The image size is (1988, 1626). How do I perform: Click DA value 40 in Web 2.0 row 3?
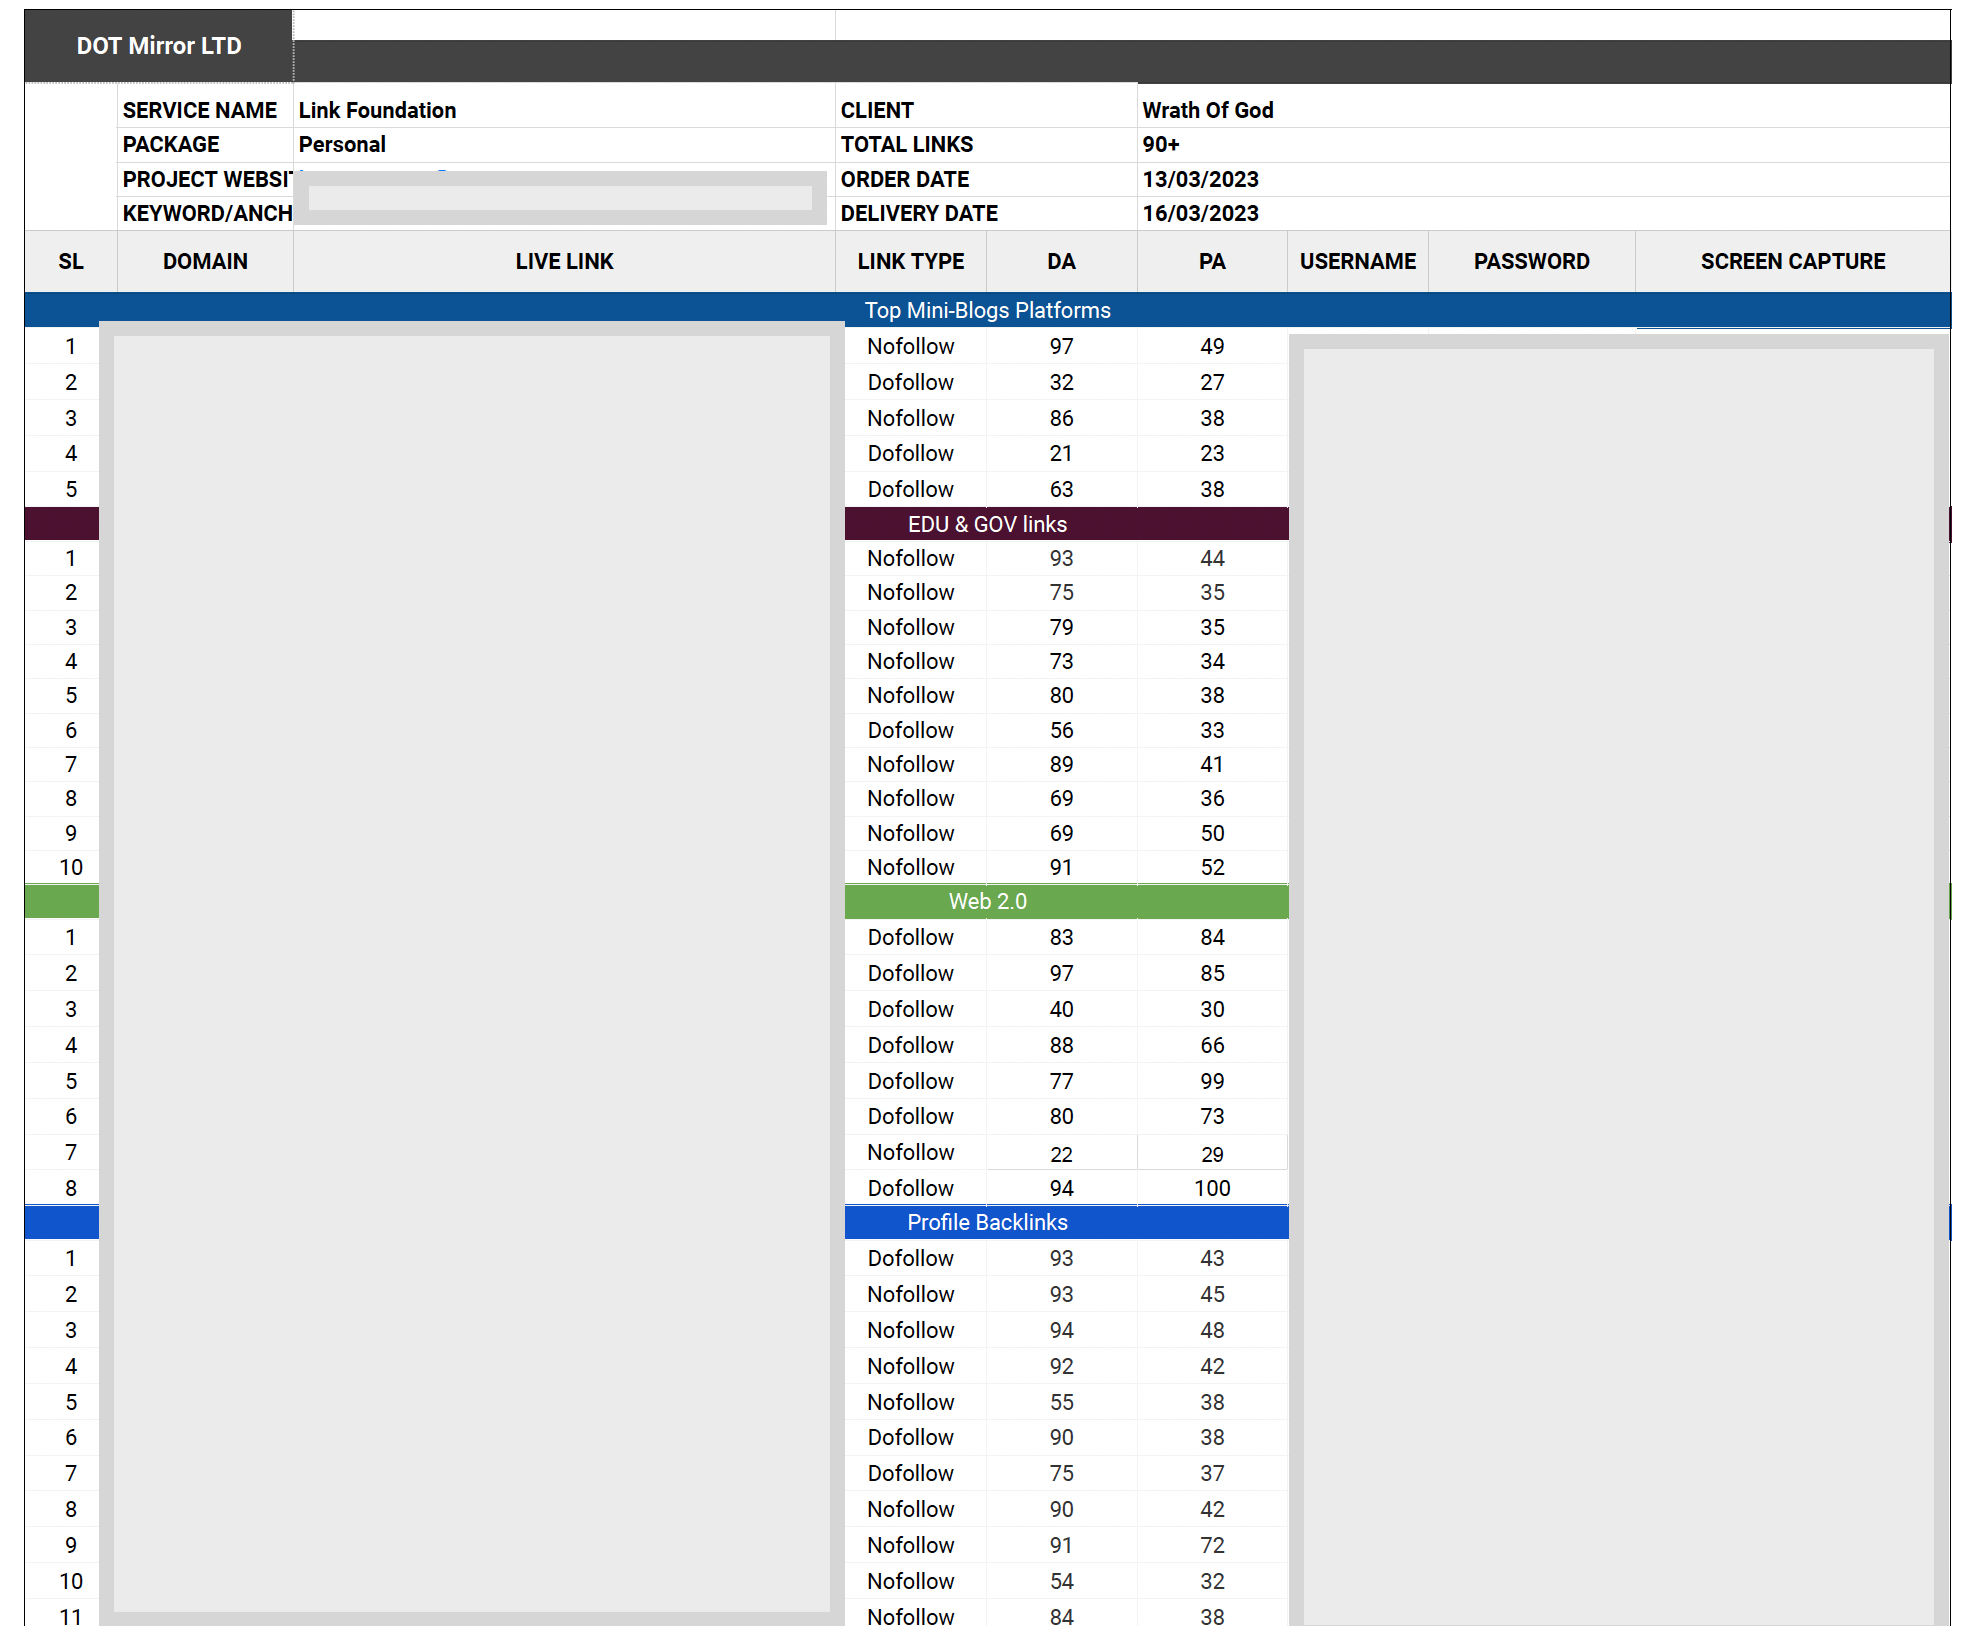coord(1061,1009)
